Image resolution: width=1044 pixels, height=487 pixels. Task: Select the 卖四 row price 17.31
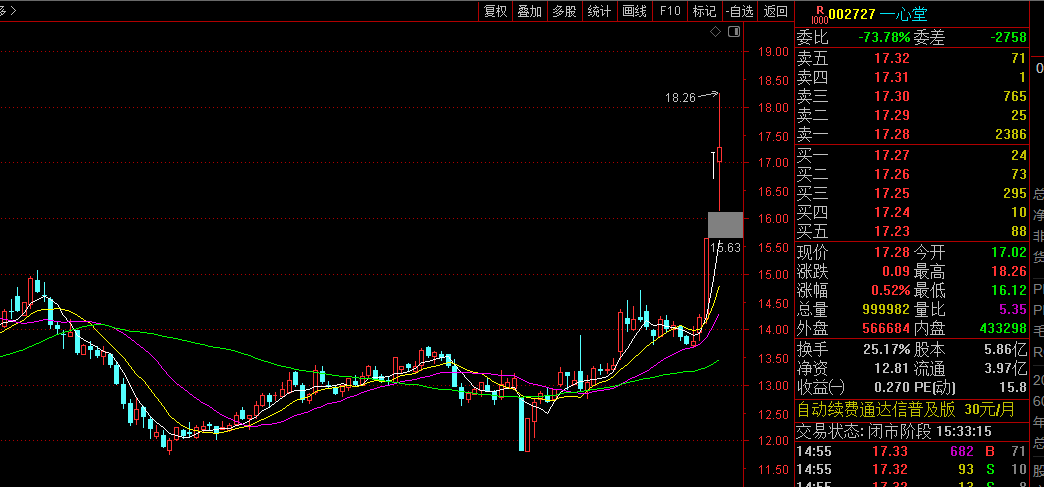(892, 77)
